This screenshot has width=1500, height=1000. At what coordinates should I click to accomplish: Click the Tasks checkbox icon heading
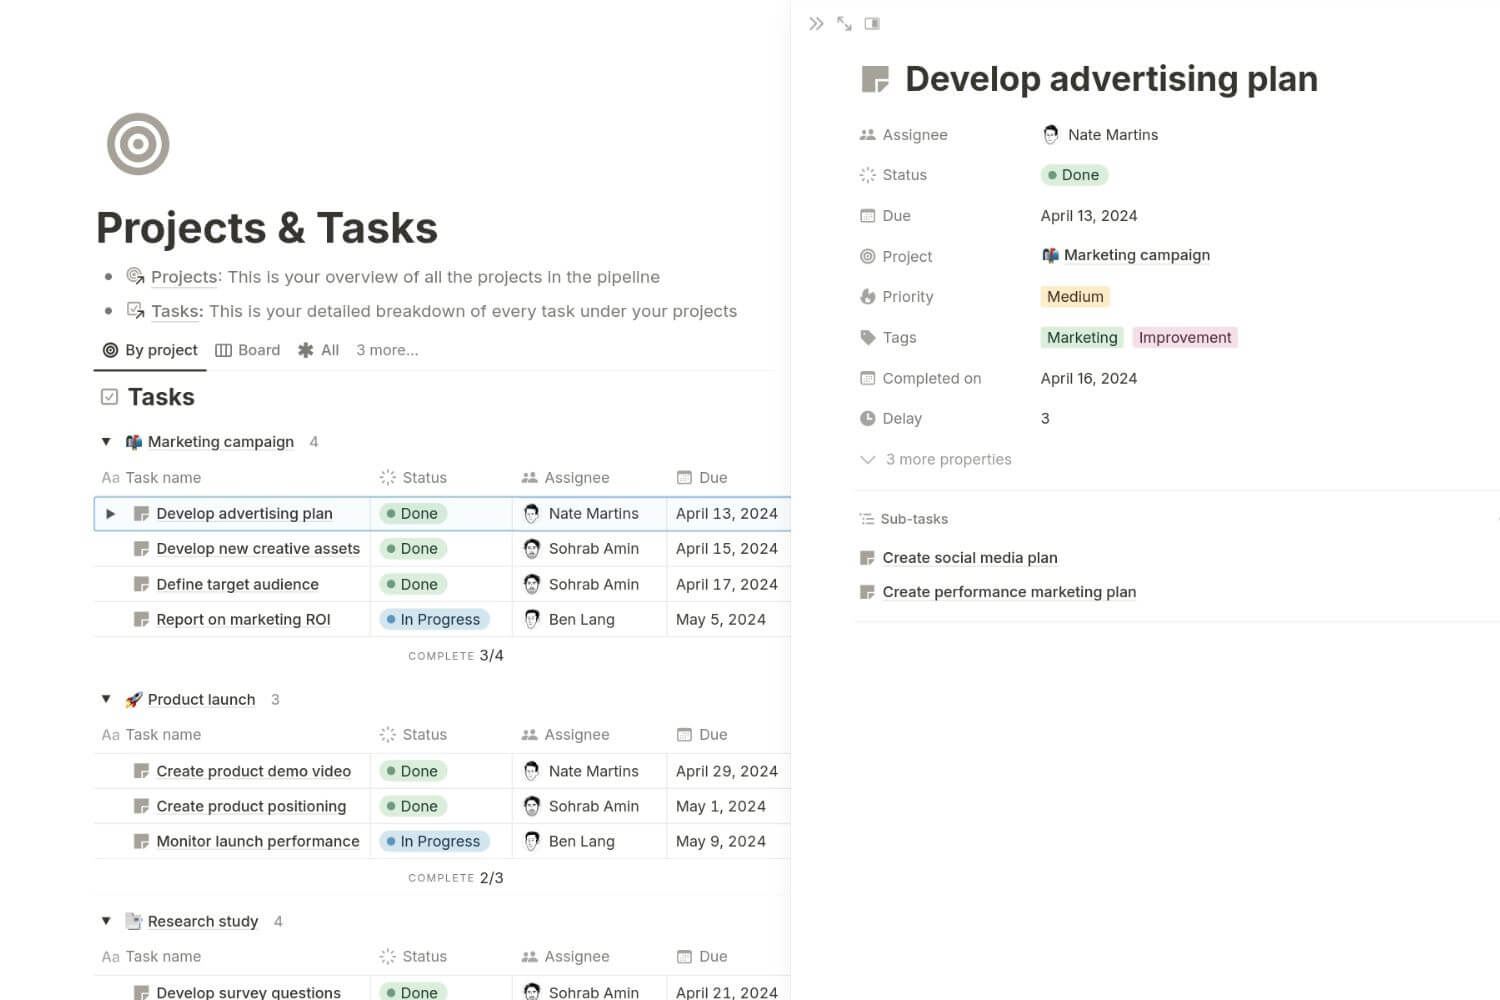pyautogui.click(x=110, y=397)
